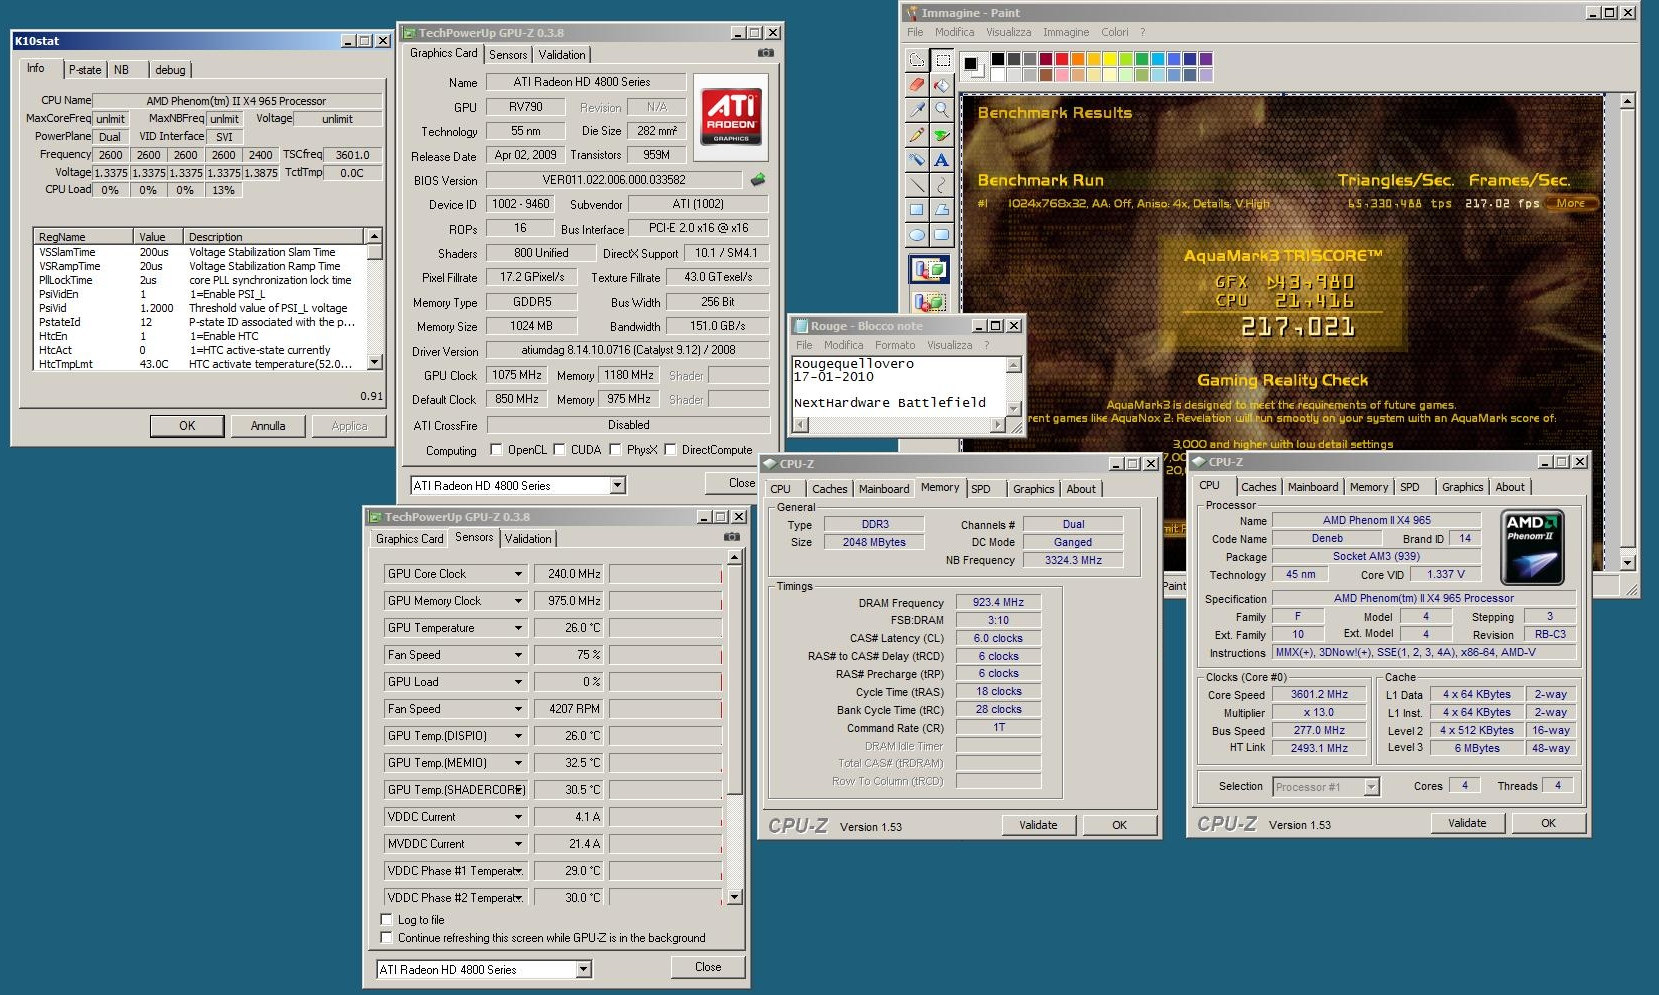Click the BIOS save chip icon in GPU-Z

(758, 180)
